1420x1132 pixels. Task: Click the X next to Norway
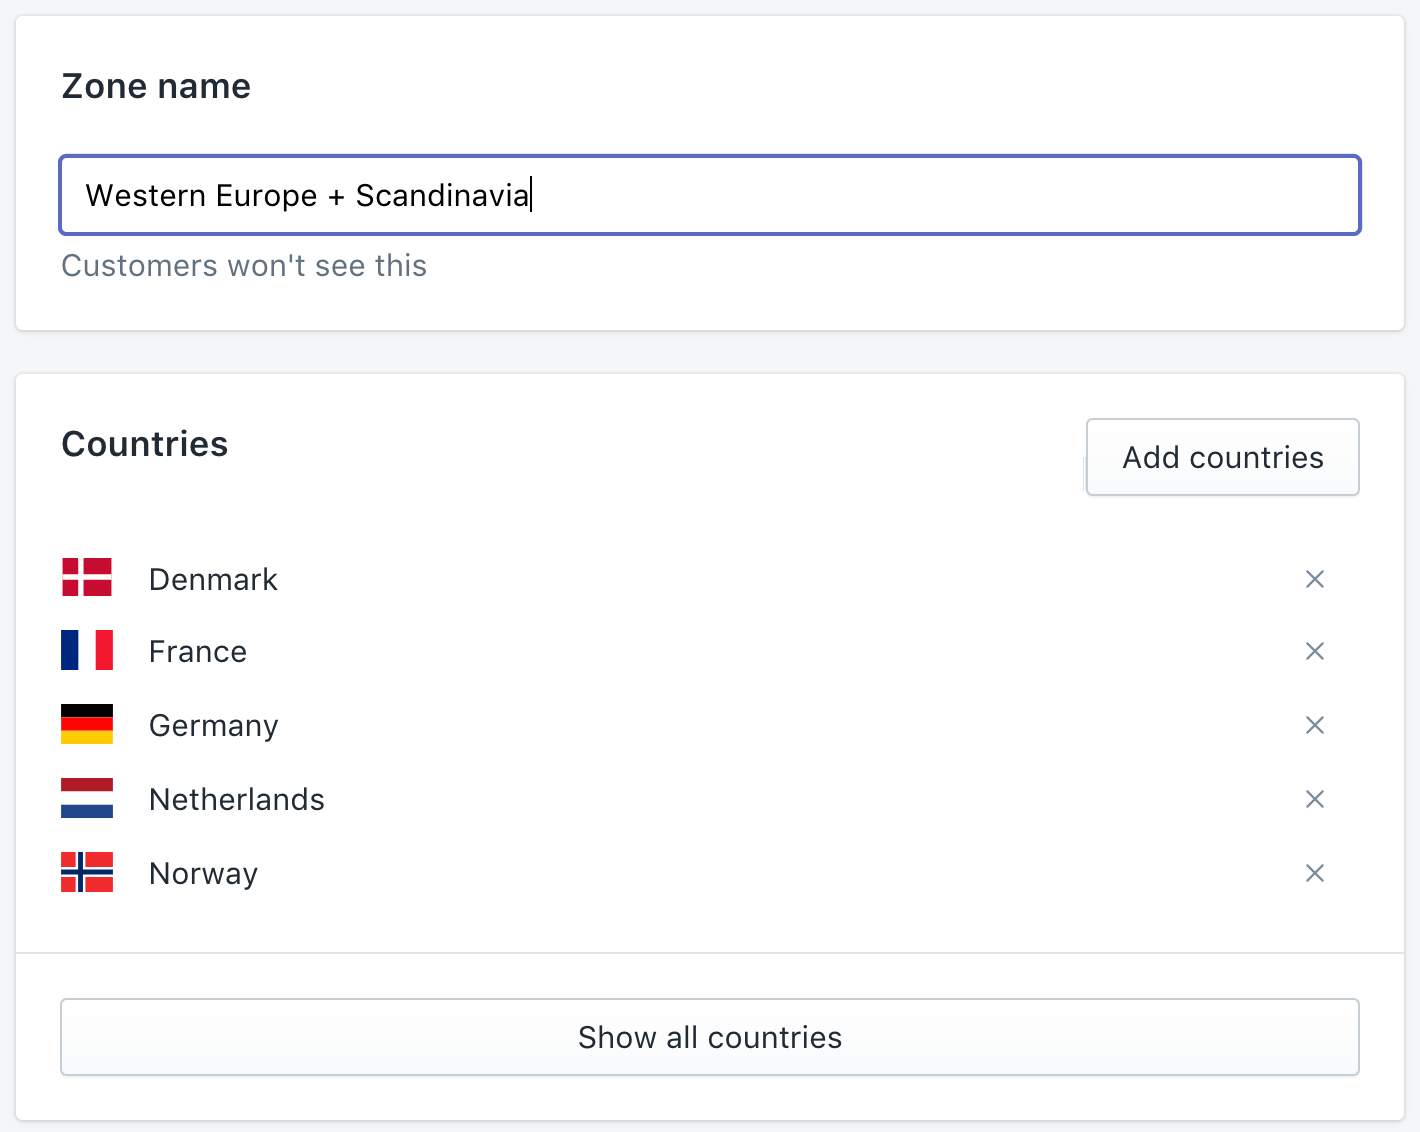coord(1314,873)
